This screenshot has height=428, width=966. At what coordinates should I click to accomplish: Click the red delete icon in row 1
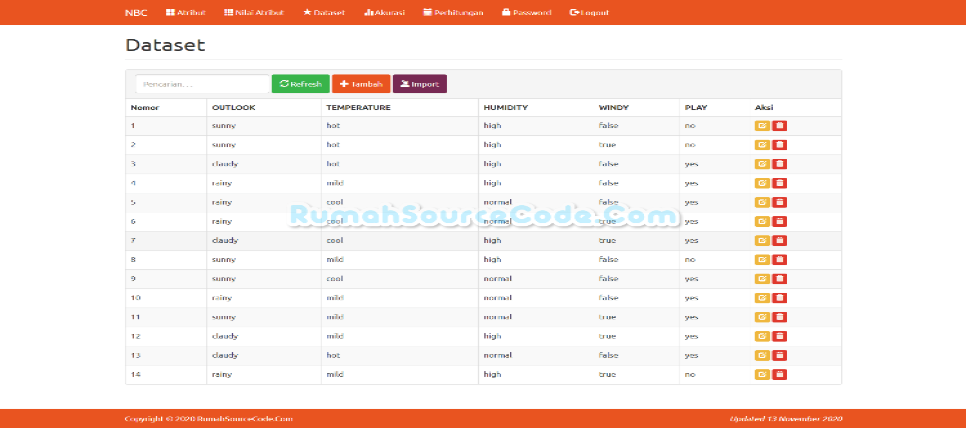[x=780, y=126]
